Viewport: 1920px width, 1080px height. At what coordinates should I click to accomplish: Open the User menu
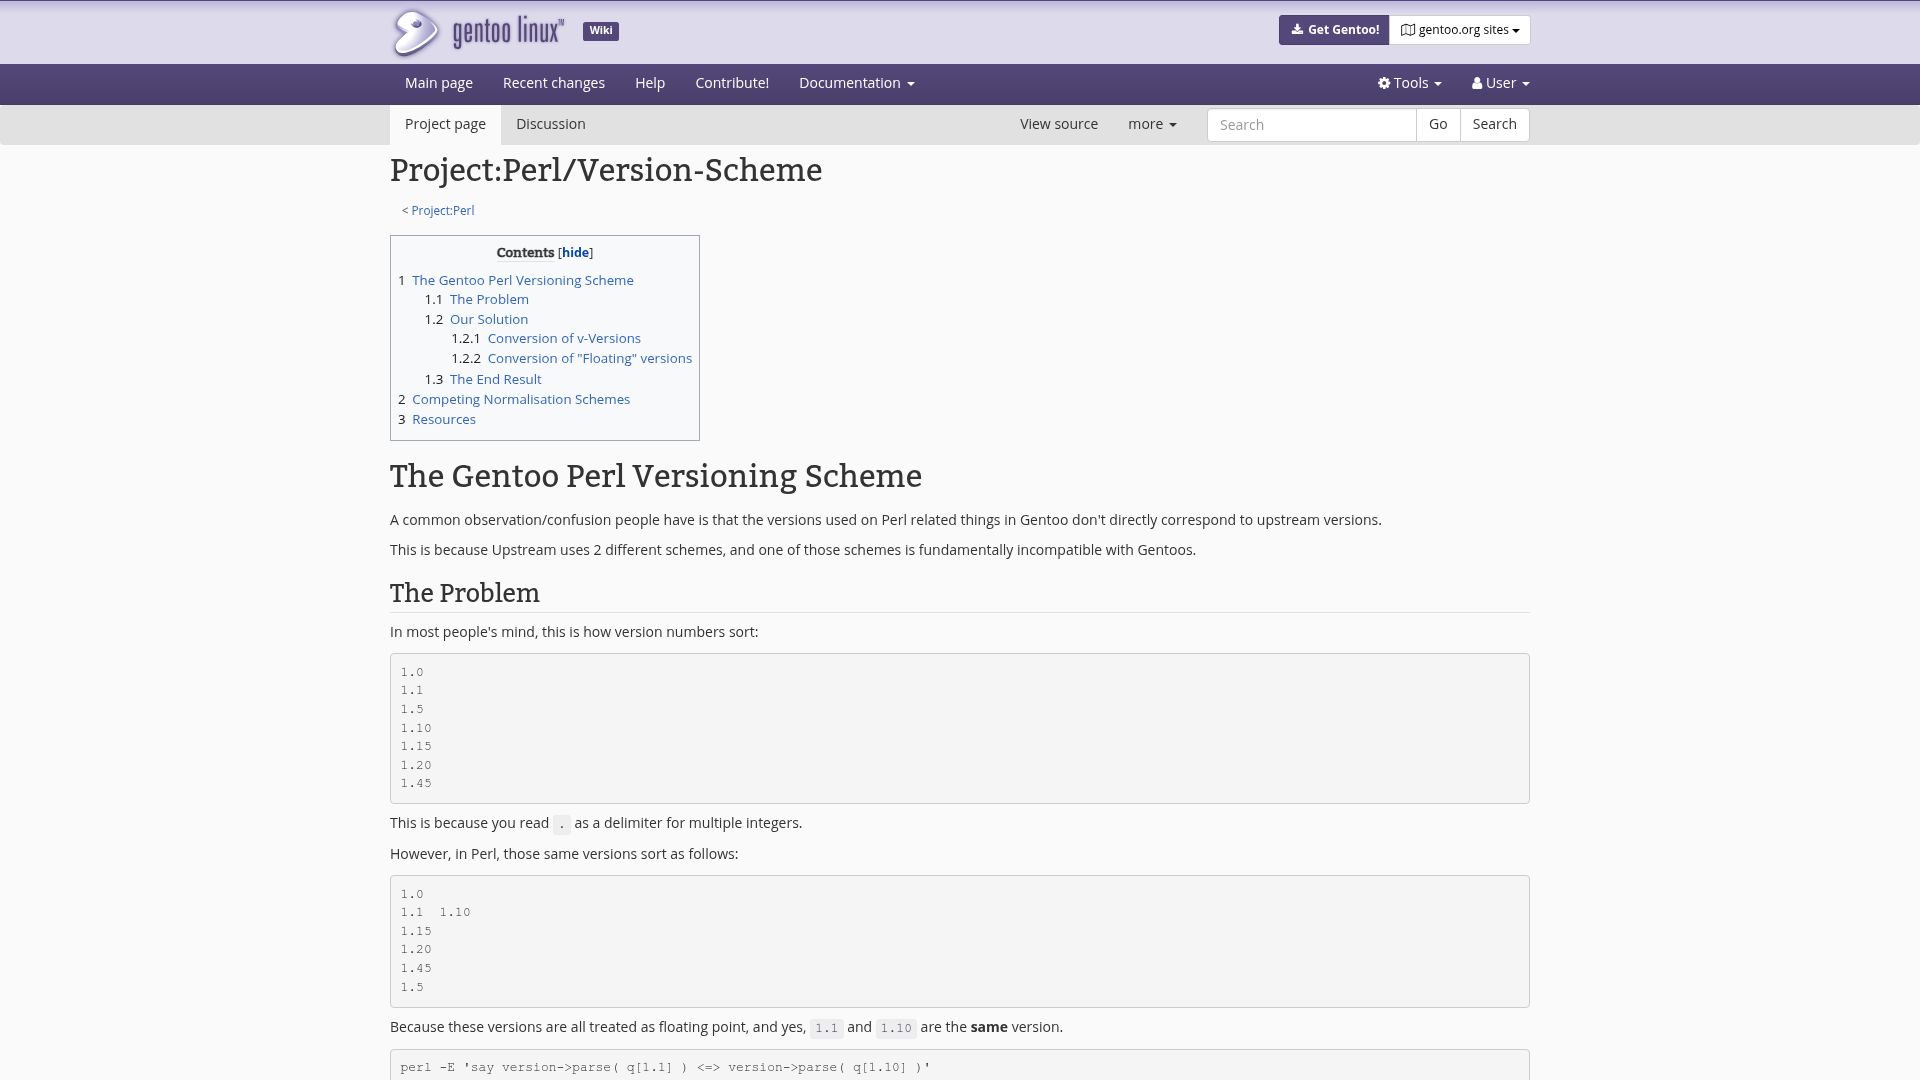coord(1500,83)
